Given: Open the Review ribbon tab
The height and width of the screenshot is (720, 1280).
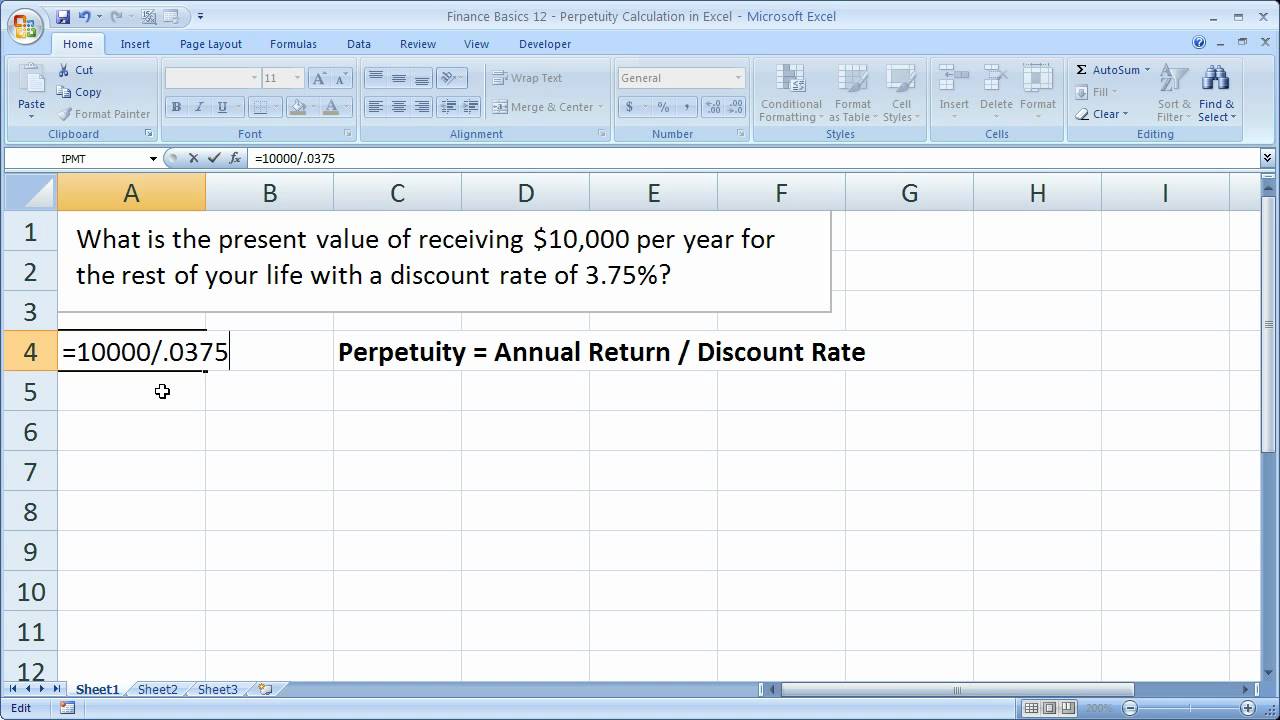Looking at the screenshot, I should coord(418,44).
